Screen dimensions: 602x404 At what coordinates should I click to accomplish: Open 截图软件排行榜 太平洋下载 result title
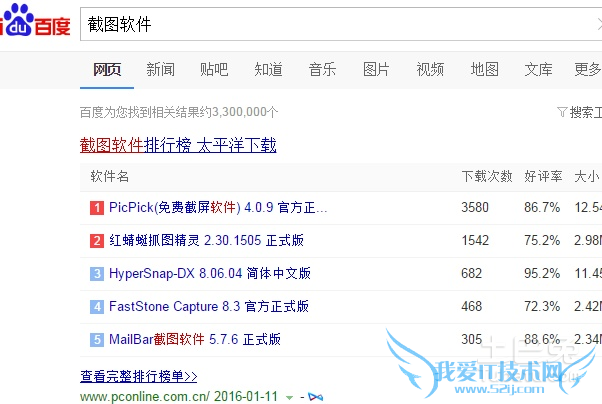[178, 145]
